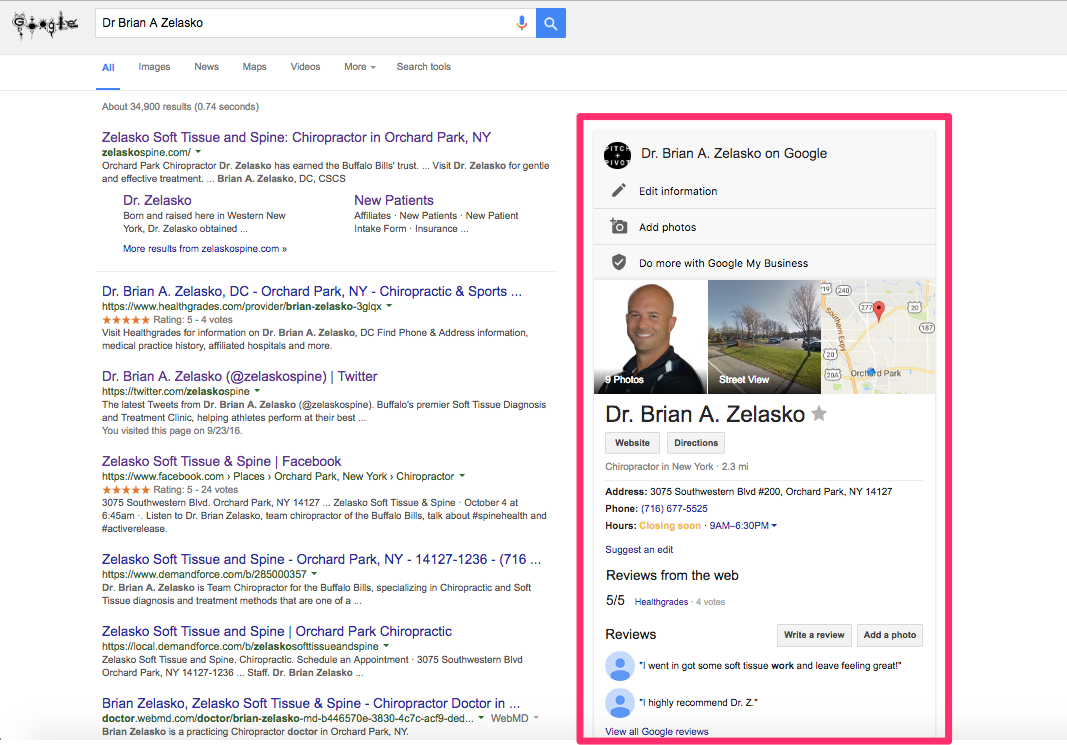Open twitter.com/zelaskospine URL dropdown arrow
1067x745 pixels.
(x=257, y=391)
